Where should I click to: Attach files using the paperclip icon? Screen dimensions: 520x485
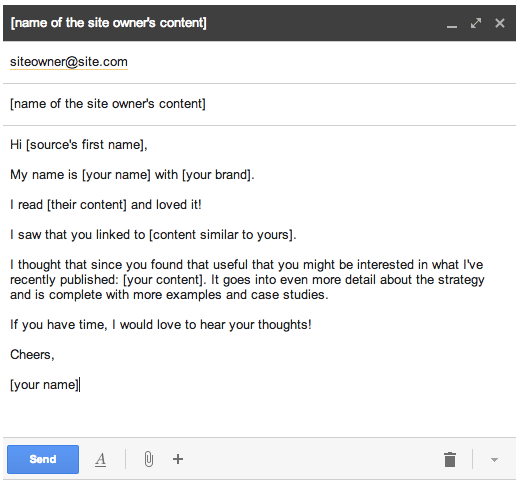click(x=149, y=459)
